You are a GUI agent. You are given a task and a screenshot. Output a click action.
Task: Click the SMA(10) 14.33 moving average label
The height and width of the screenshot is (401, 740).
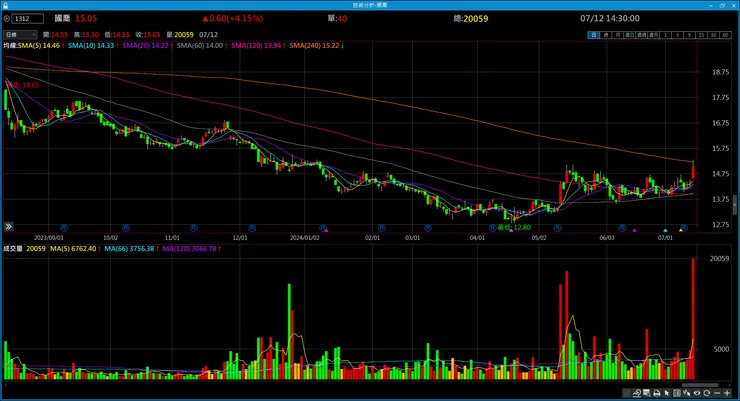[93, 45]
